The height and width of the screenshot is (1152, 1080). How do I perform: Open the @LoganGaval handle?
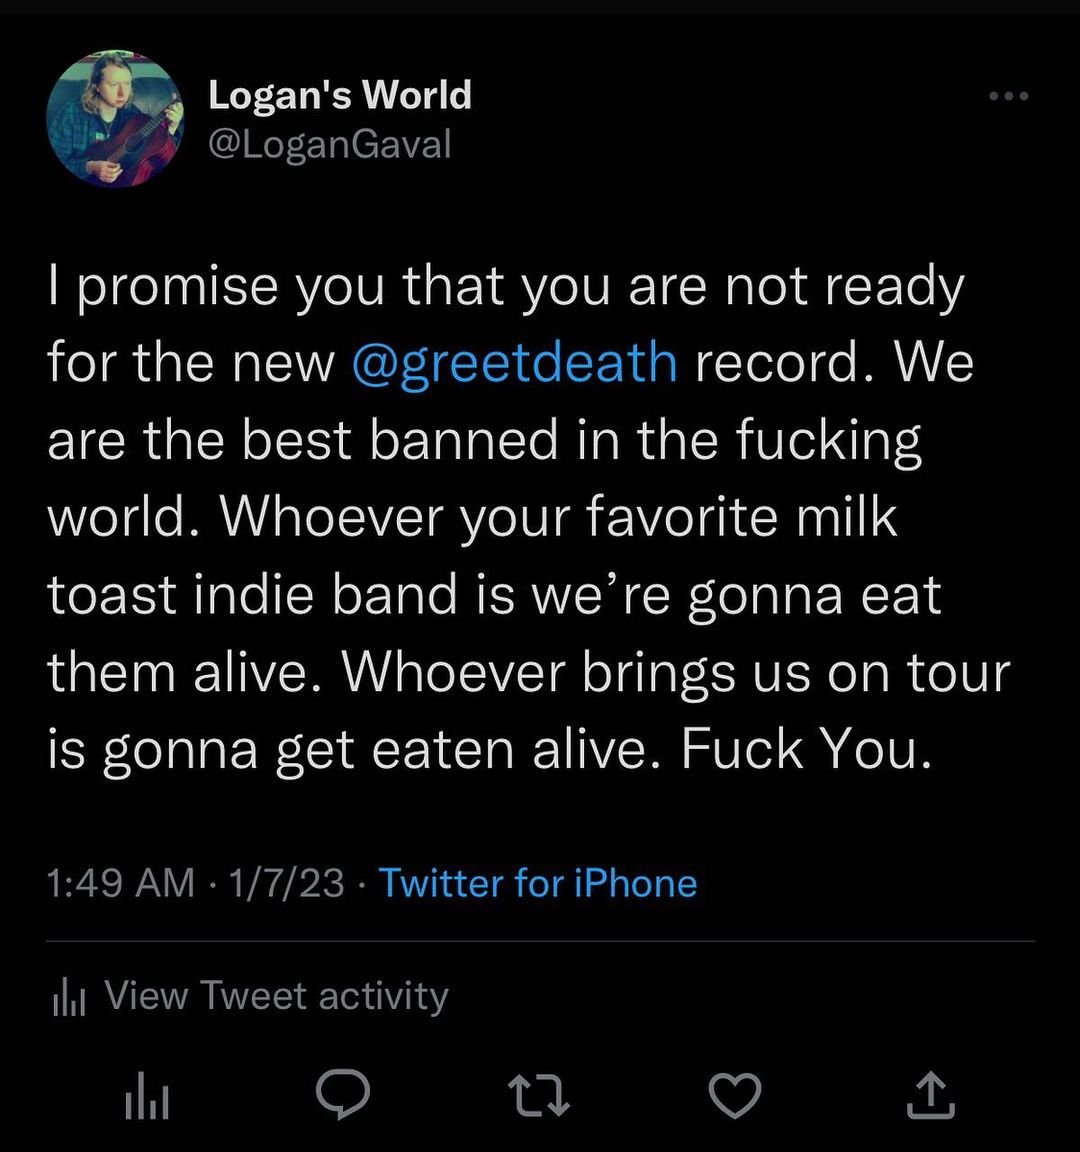click(x=329, y=145)
